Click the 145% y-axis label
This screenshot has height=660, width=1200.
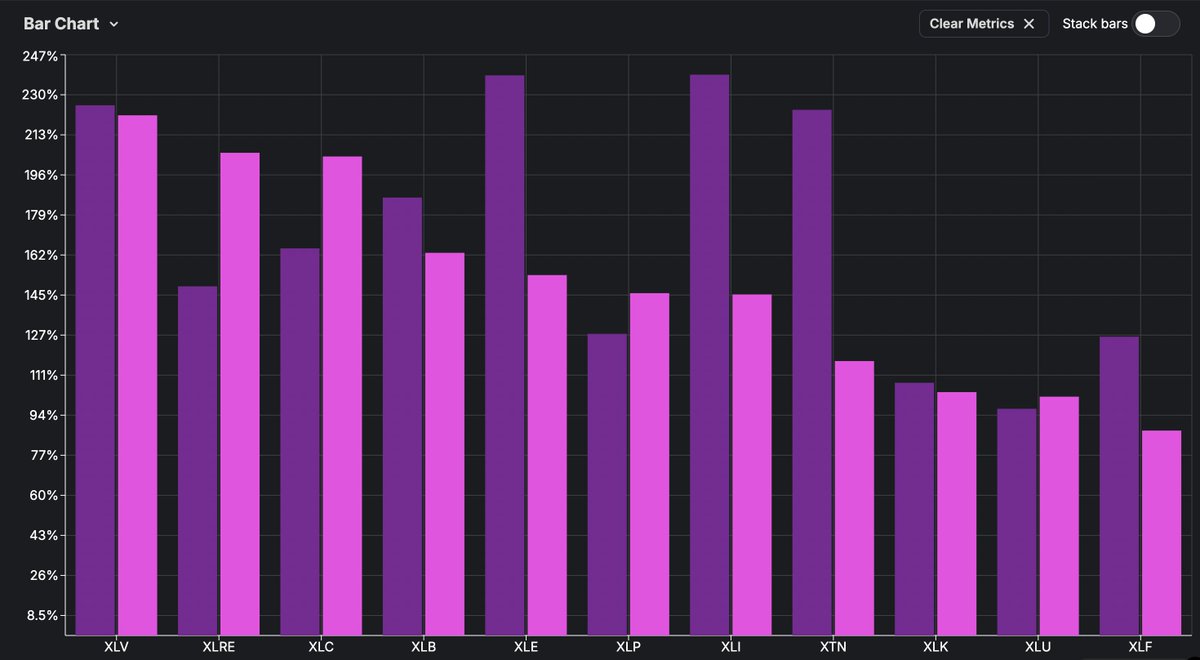point(41,295)
